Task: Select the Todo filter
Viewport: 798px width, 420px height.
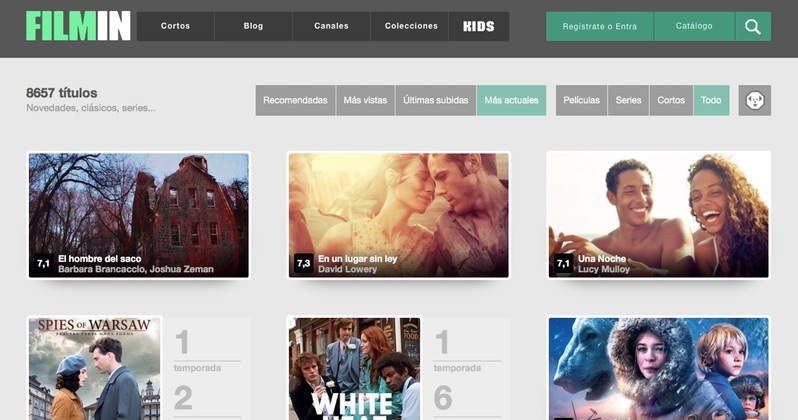Action: point(711,100)
